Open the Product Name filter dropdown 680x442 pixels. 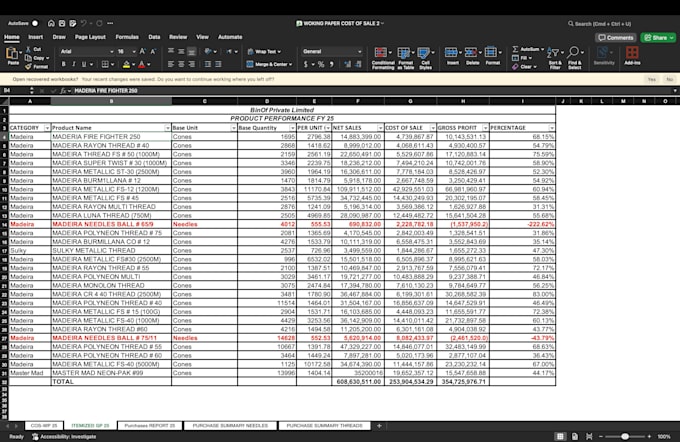coord(167,128)
